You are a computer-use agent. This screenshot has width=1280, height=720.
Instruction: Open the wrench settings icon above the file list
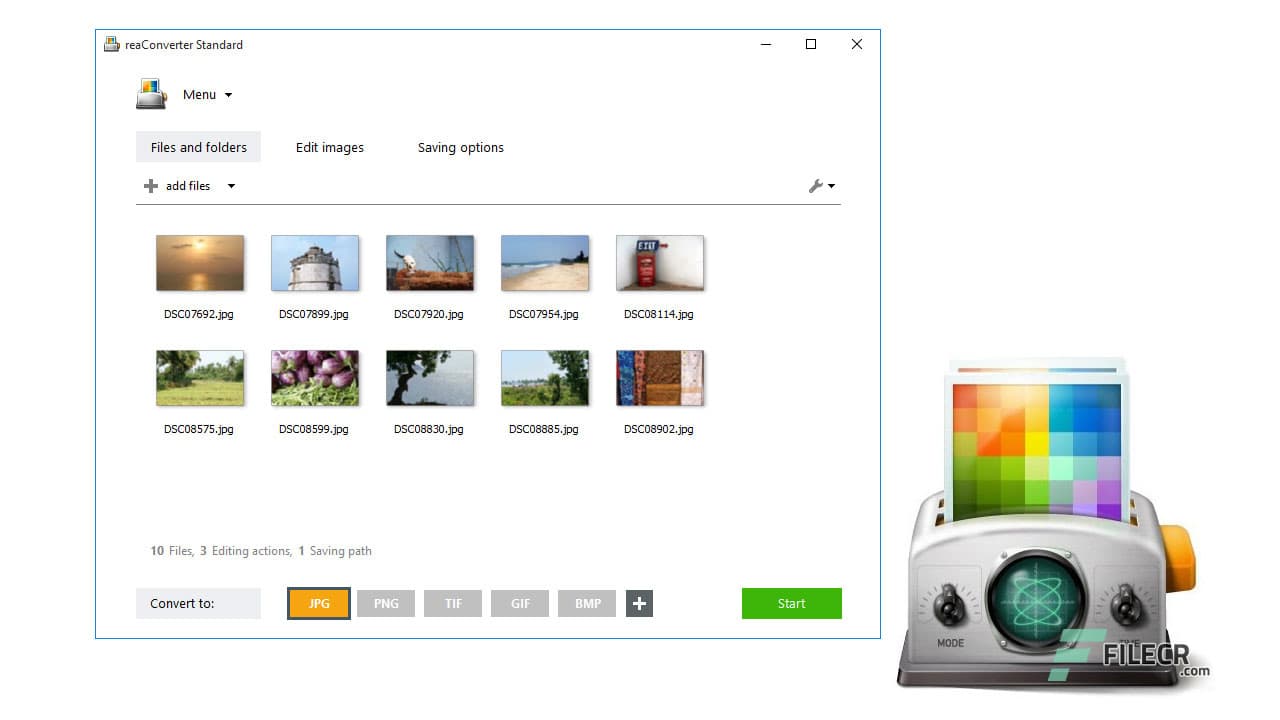(x=816, y=186)
